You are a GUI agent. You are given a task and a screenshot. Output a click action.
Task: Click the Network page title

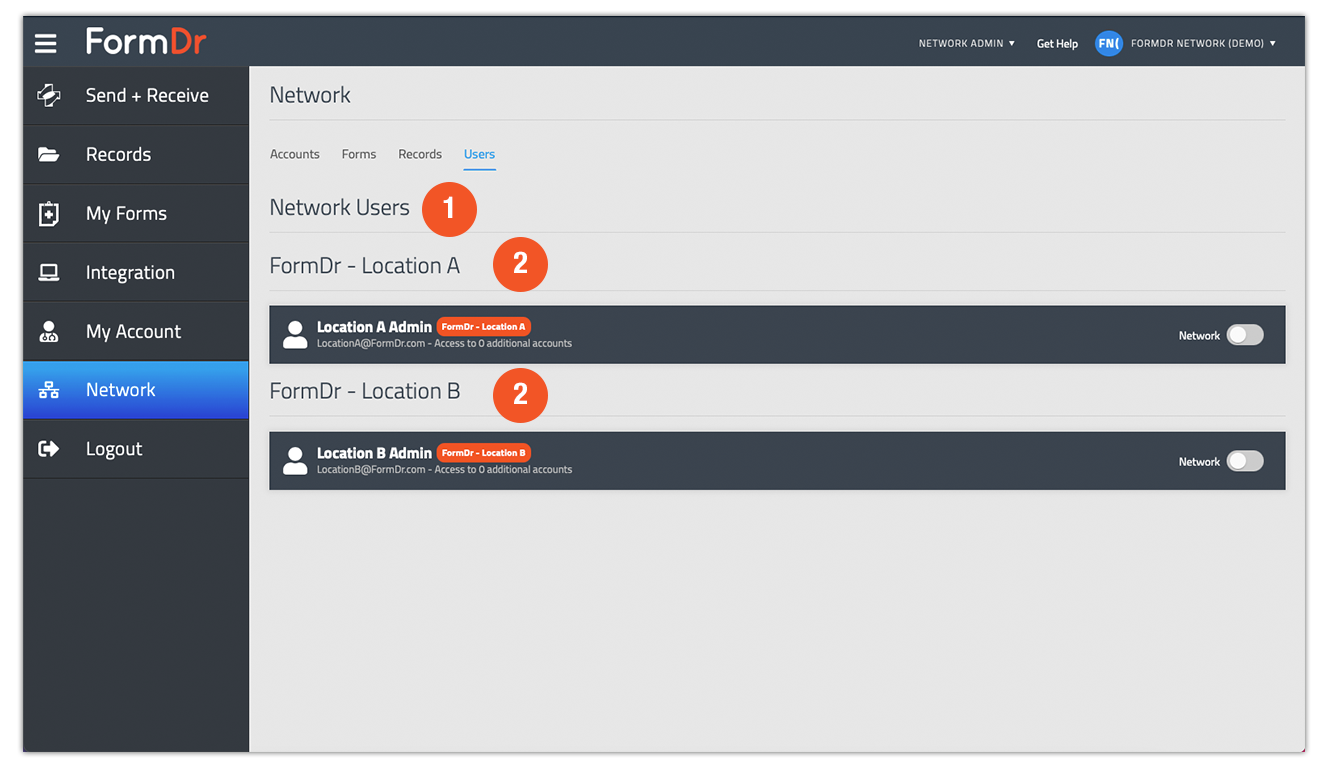click(x=310, y=95)
